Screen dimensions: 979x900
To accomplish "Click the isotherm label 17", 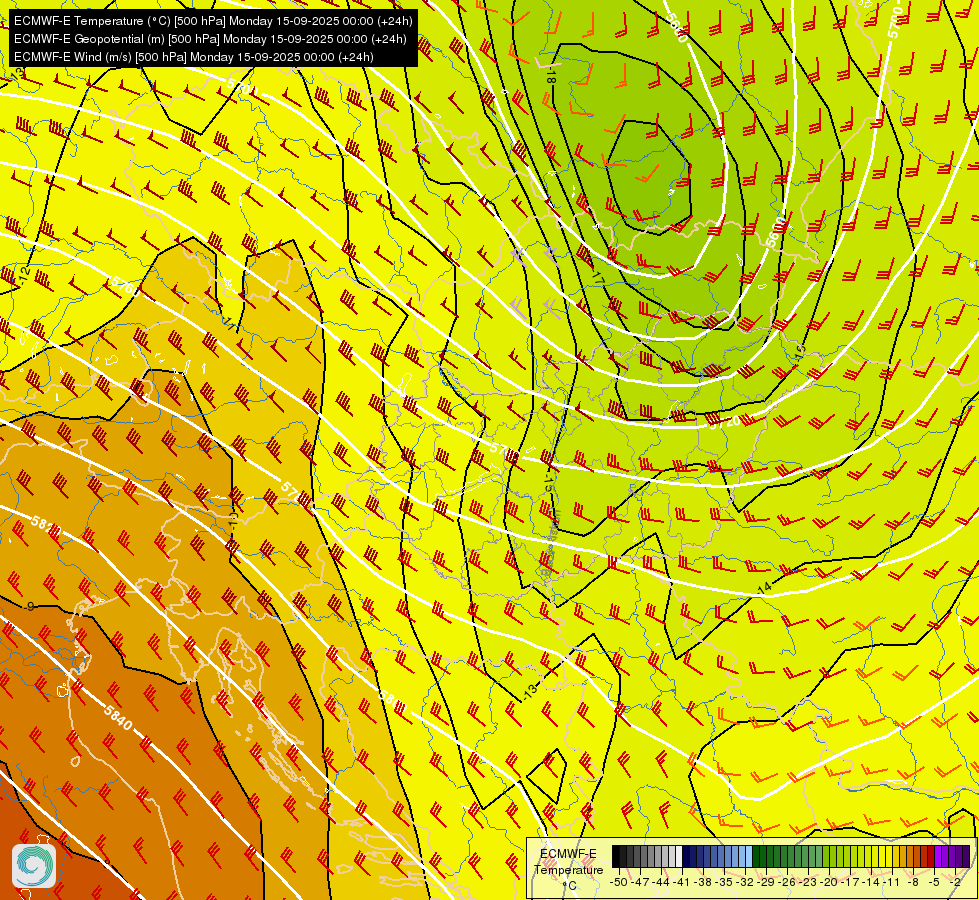I will click(x=598, y=278).
